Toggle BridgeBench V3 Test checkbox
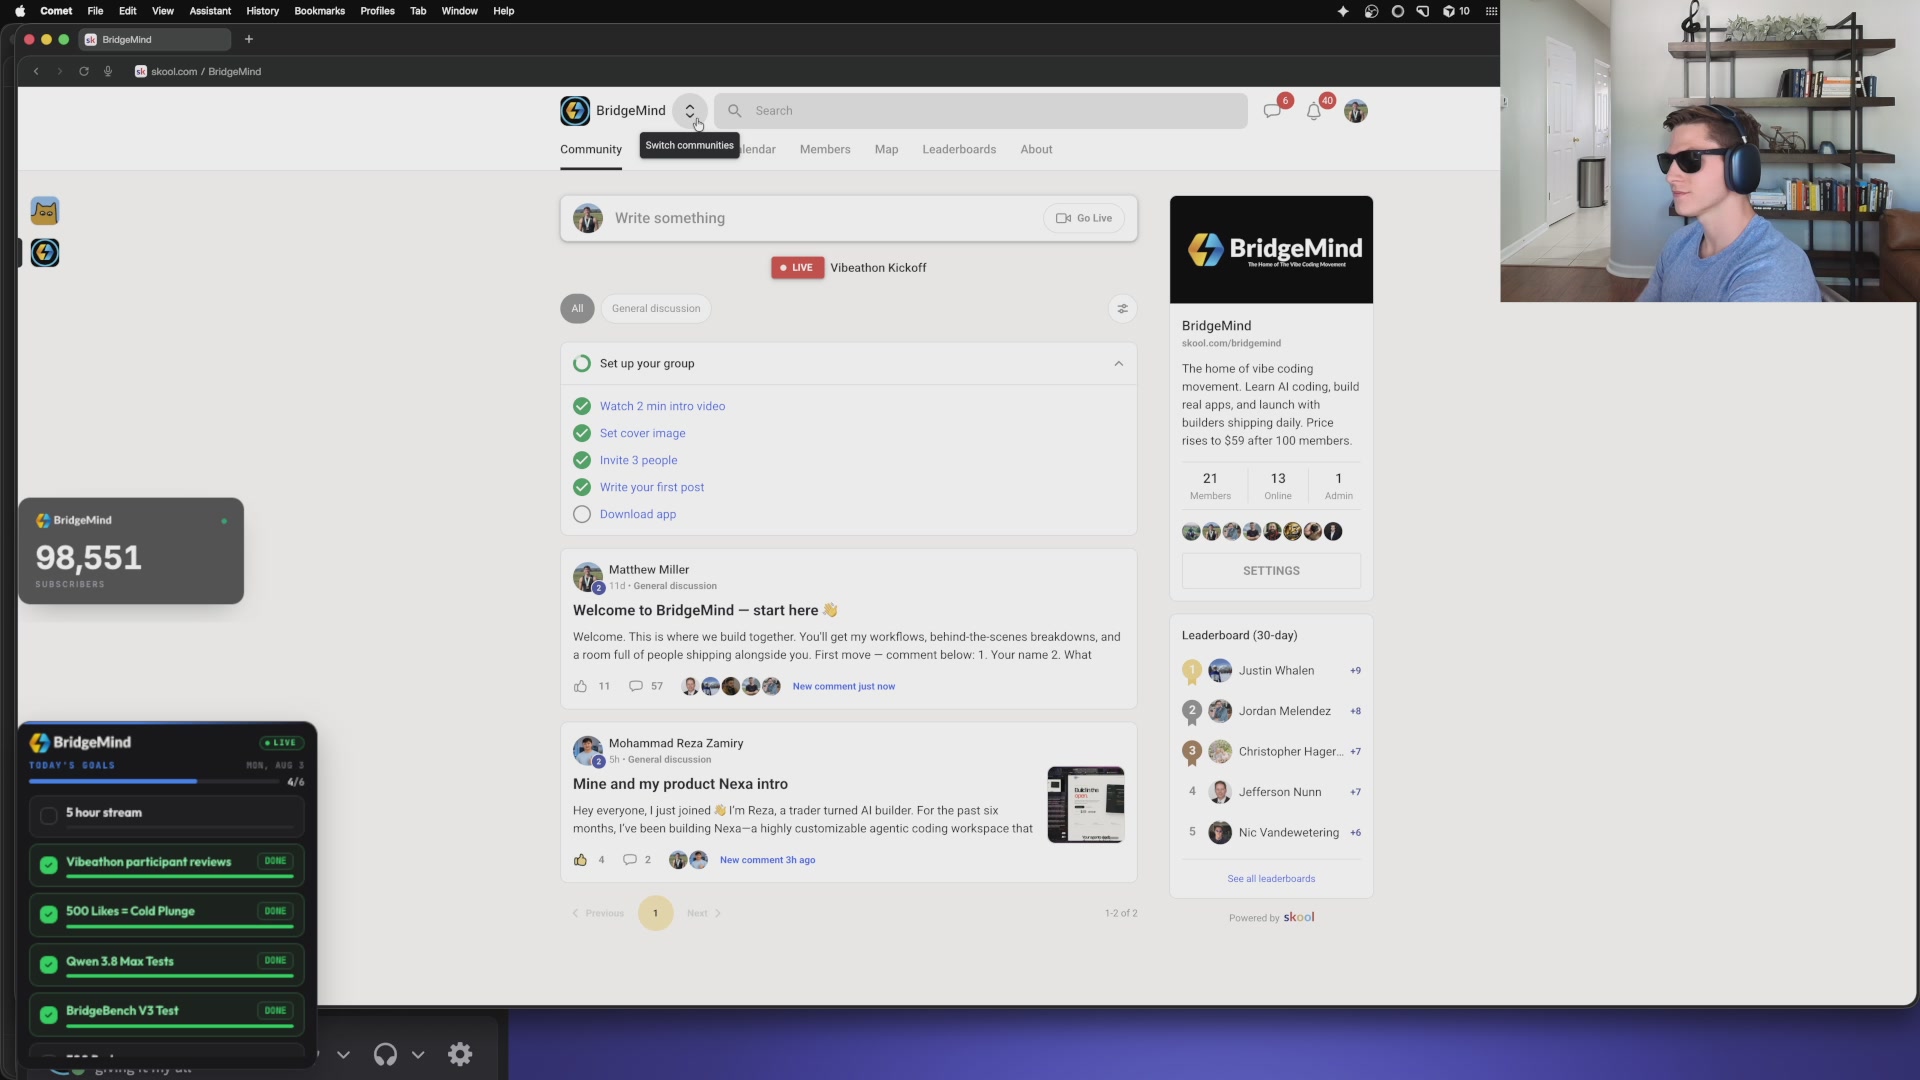Viewport: 1920px width, 1080px height. pyautogui.click(x=48, y=1014)
